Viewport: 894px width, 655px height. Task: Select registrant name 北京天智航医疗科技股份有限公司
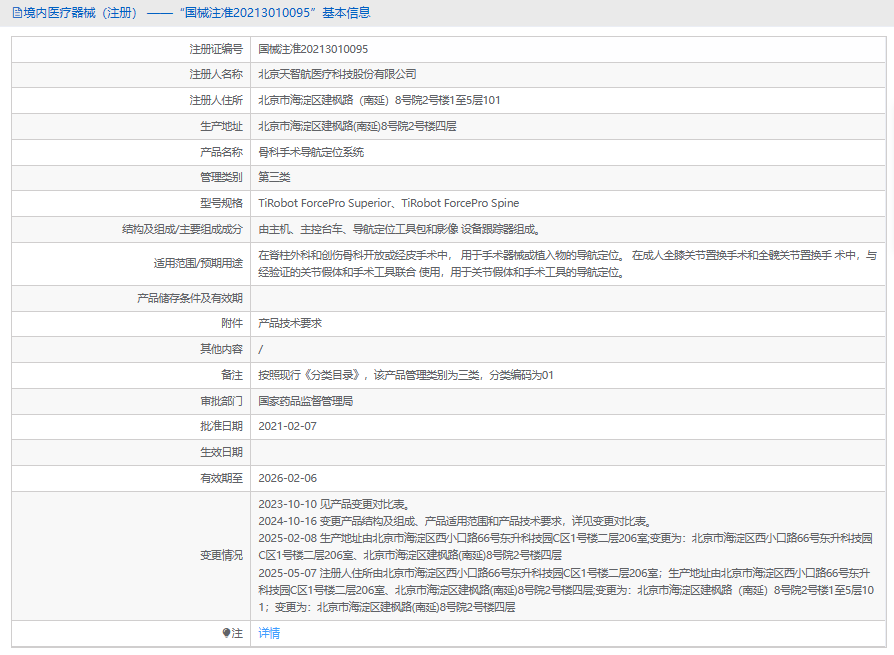[337, 74]
